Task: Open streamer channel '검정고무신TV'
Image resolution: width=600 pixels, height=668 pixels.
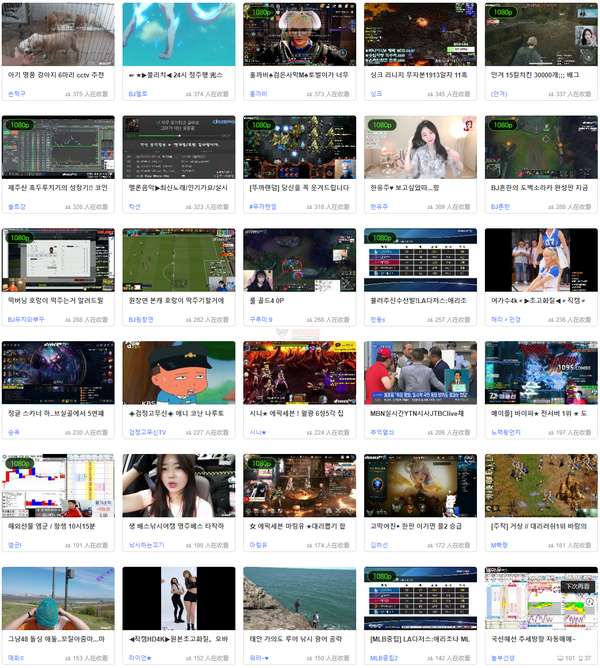Action: [147, 432]
